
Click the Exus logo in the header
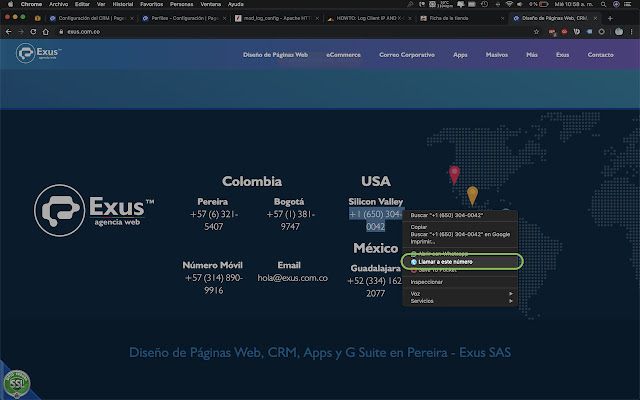39,53
